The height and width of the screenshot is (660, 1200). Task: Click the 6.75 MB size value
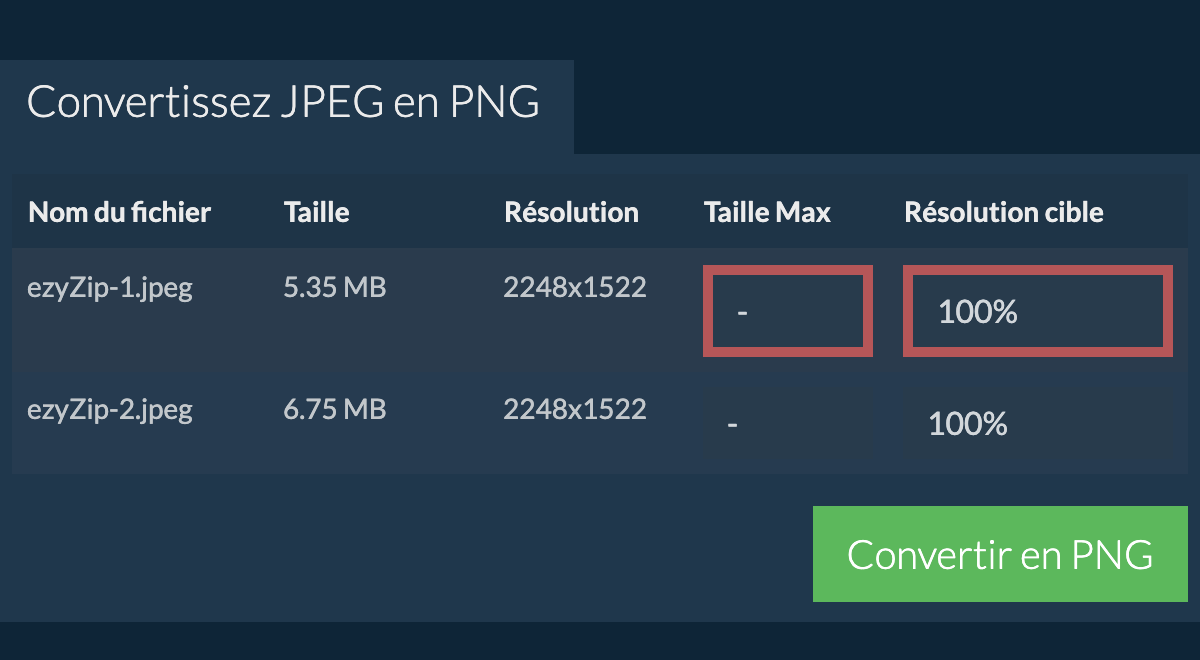334,409
